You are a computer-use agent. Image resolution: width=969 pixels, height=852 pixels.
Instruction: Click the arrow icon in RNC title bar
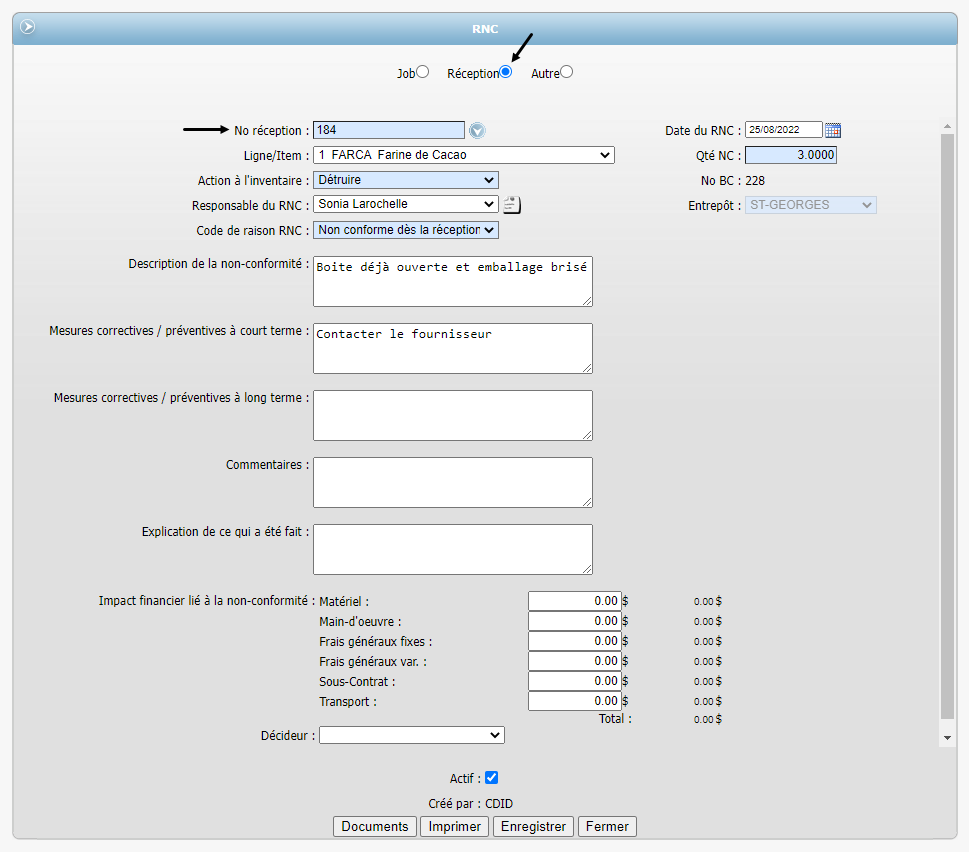pyautogui.click(x=28, y=27)
